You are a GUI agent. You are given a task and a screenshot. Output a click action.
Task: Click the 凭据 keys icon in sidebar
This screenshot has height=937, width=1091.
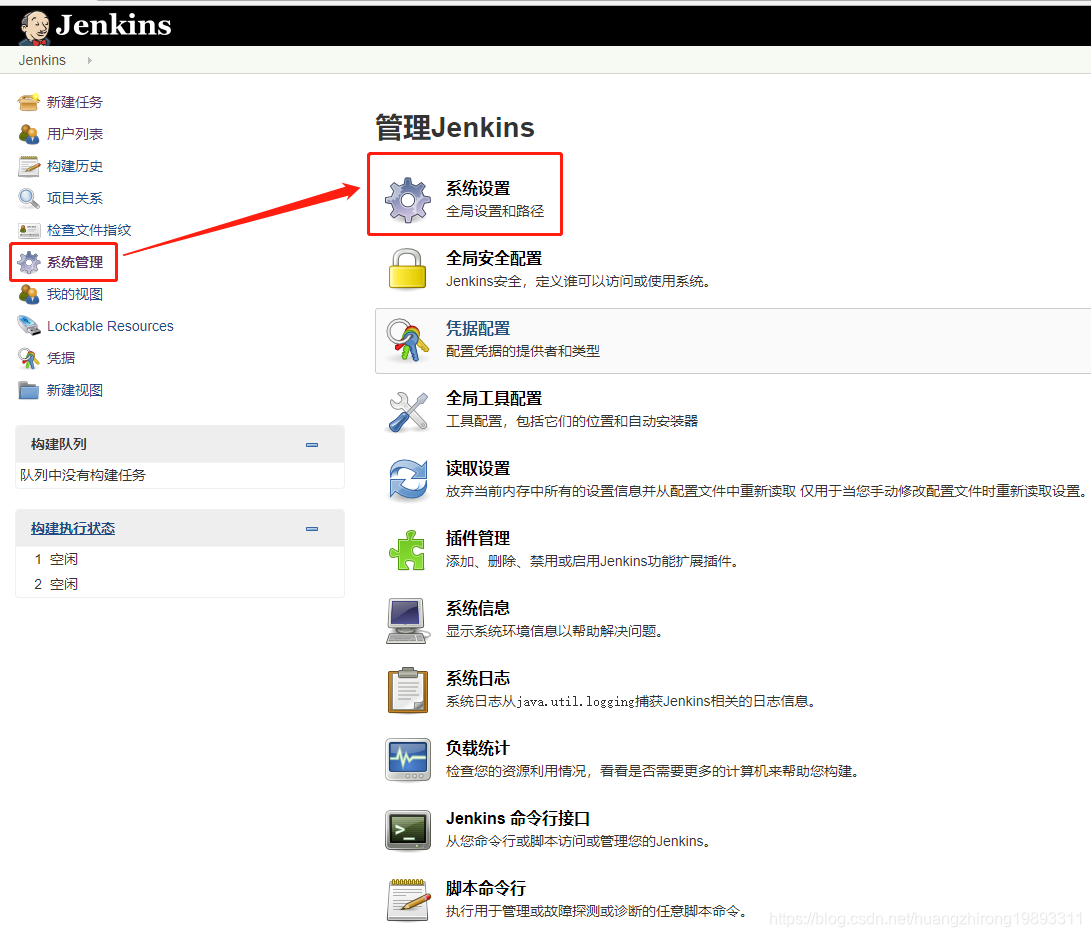29,358
